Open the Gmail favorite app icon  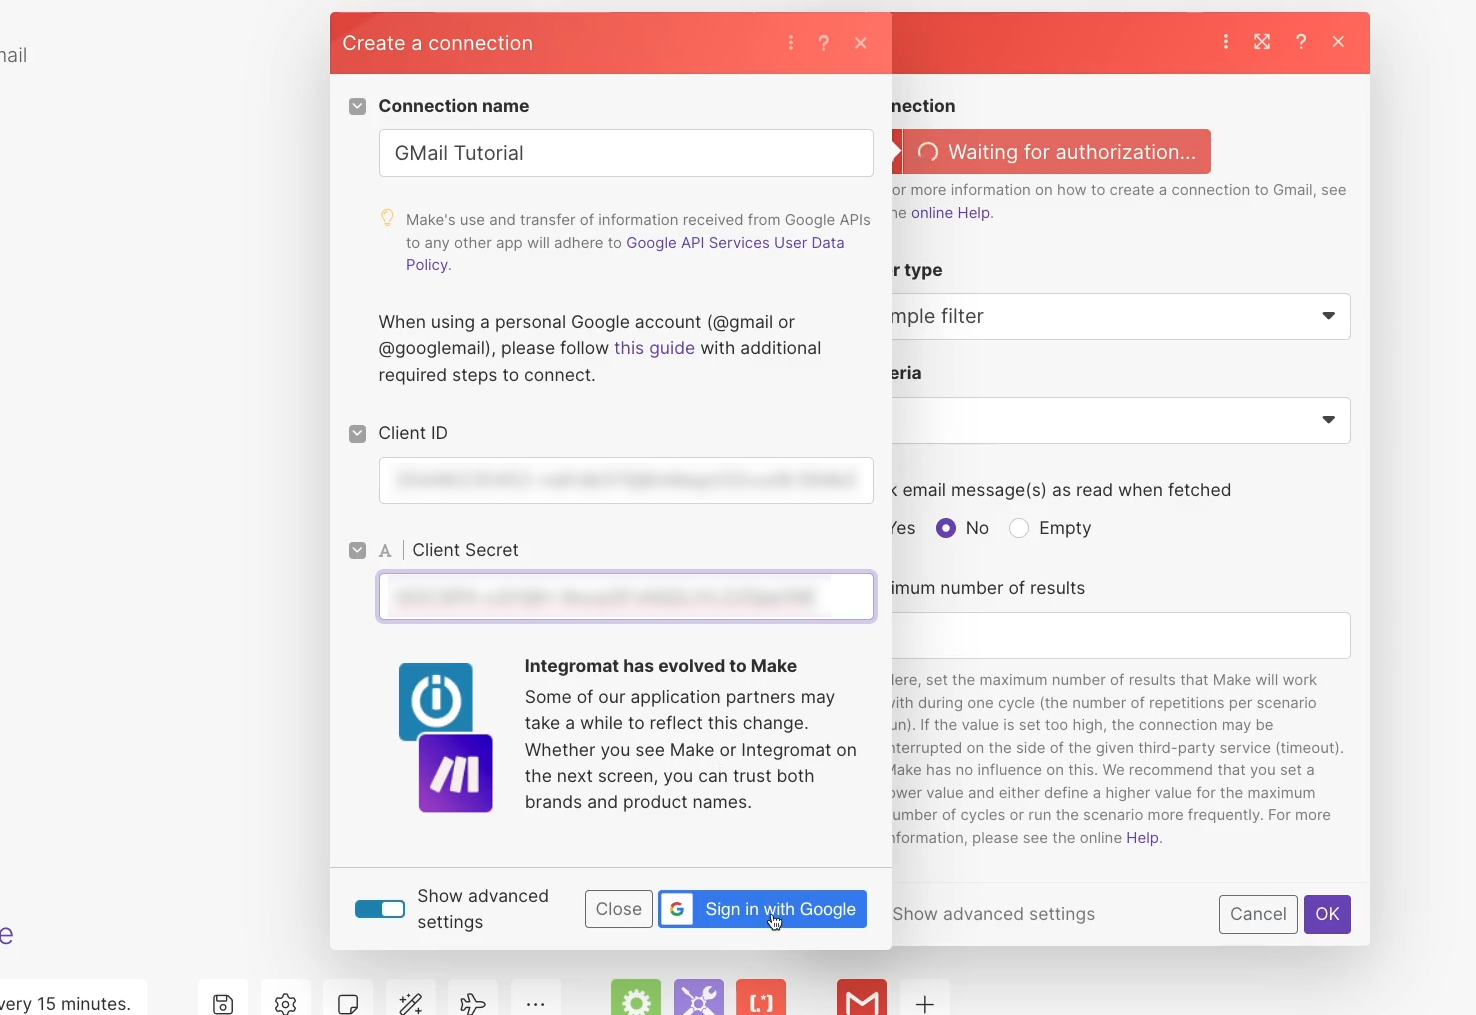(862, 998)
